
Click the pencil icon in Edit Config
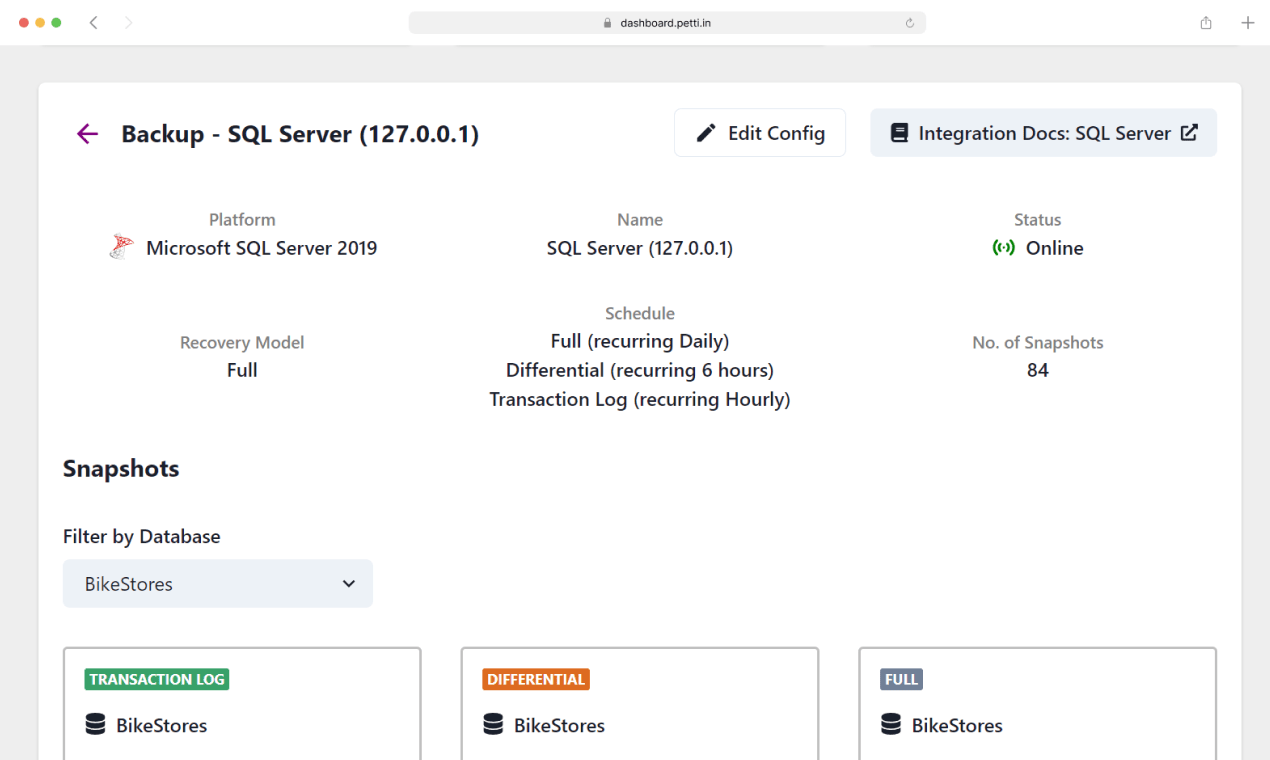tap(706, 133)
